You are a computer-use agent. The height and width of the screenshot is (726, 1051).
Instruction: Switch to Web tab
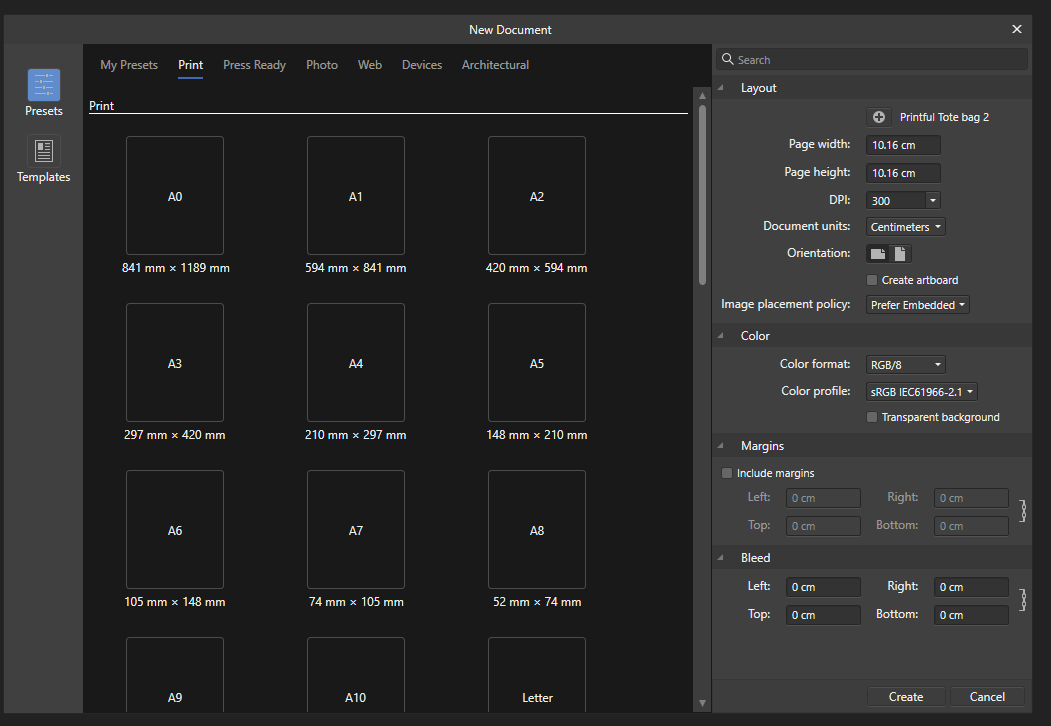(370, 65)
